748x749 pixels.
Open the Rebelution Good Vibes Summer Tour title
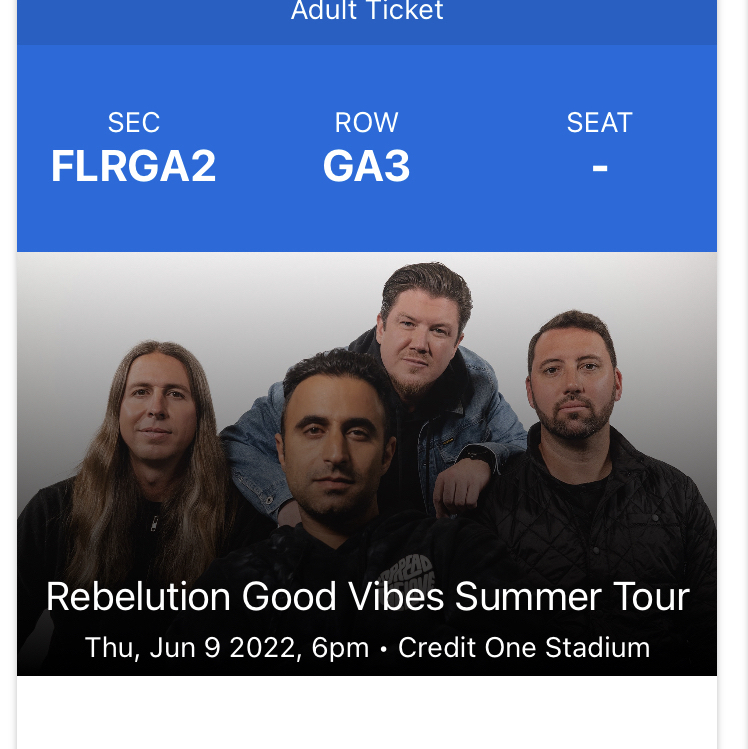coord(368,597)
